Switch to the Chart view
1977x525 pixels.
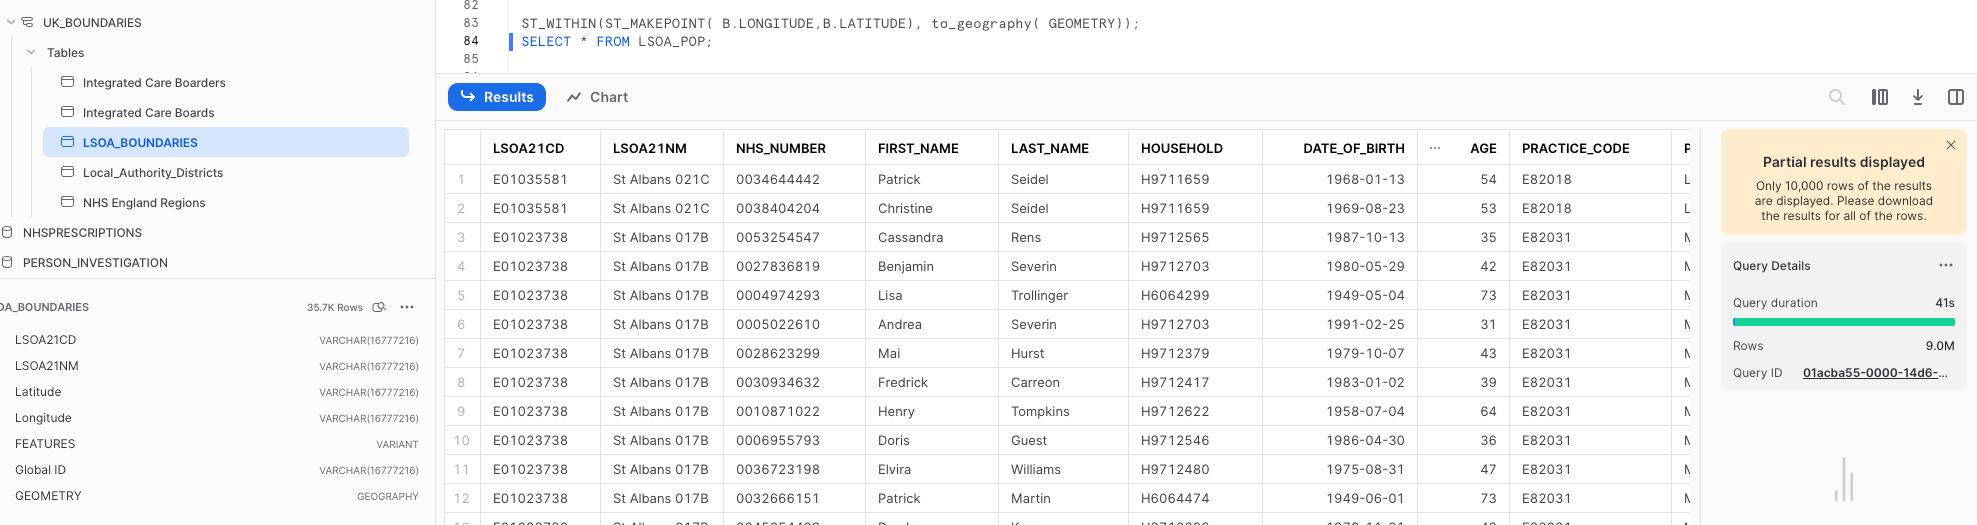click(598, 97)
